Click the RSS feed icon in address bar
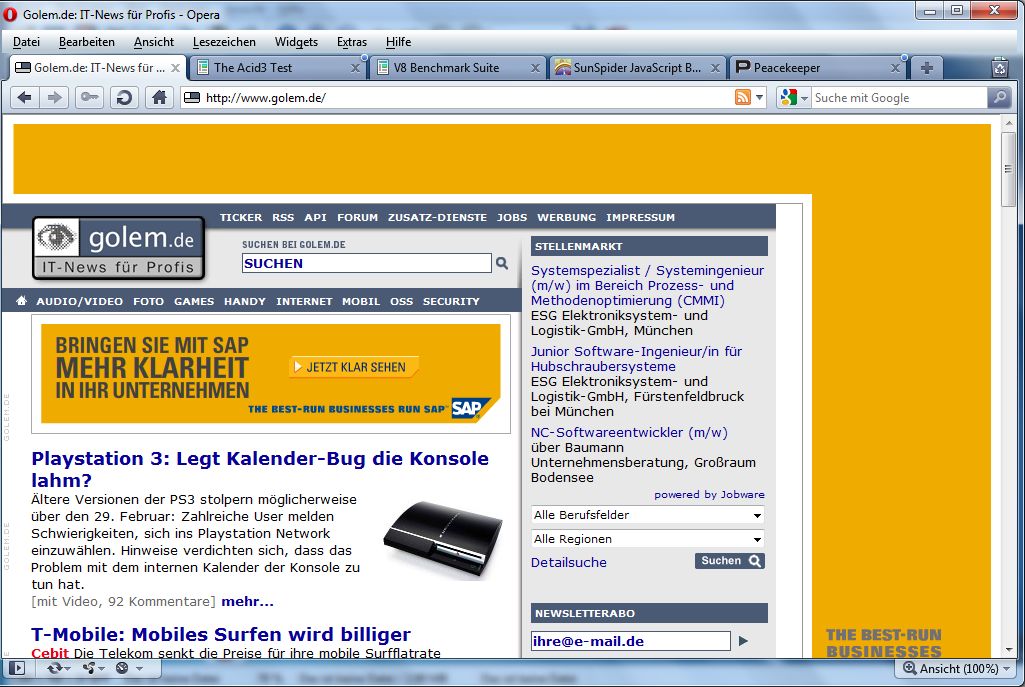The image size is (1025, 687). pos(743,97)
